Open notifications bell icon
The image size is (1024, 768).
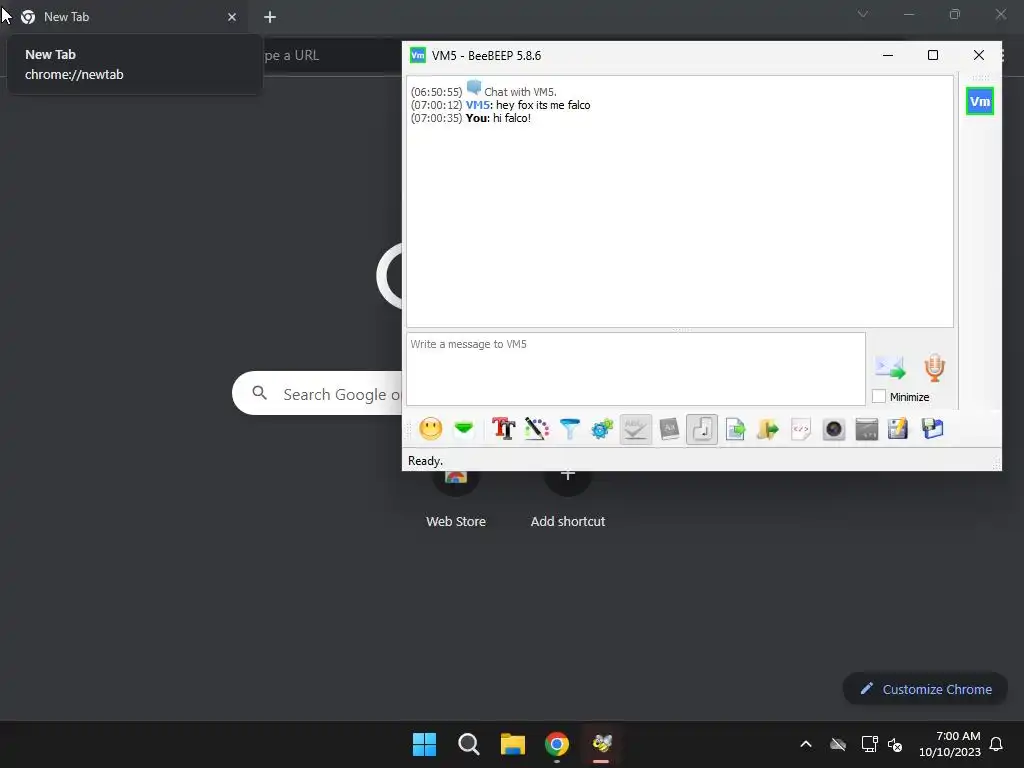point(996,744)
